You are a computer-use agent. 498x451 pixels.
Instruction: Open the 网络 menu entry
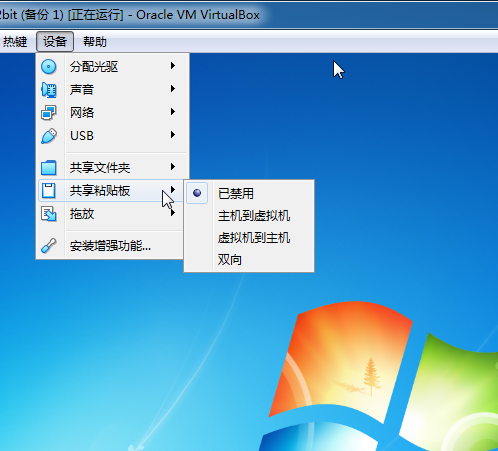coord(112,113)
